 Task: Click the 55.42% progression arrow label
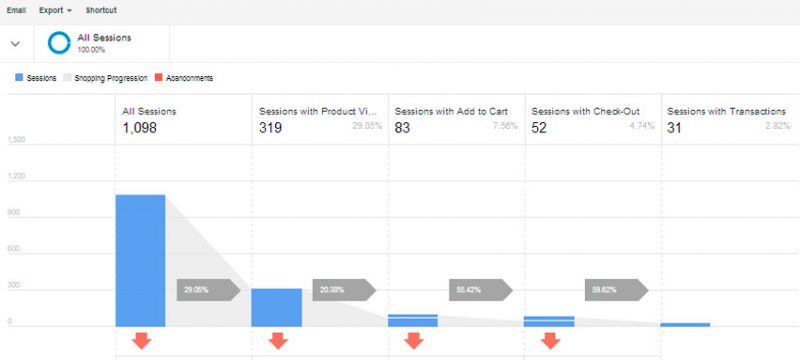coord(481,290)
